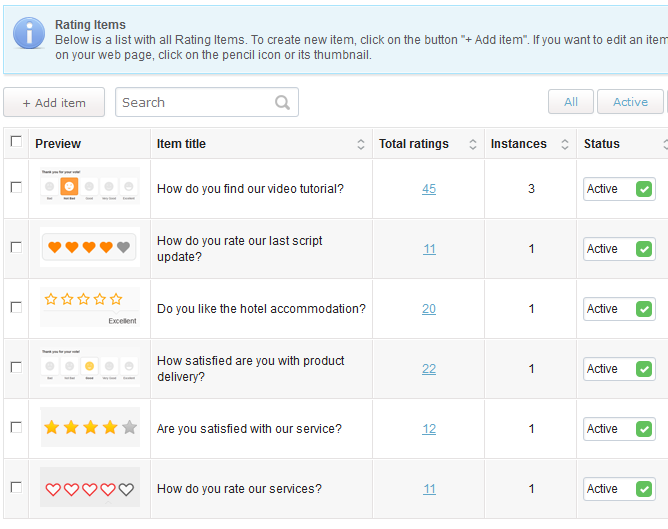Check the hotel accommodation row checkbox
668x529 pixels.
16,308
